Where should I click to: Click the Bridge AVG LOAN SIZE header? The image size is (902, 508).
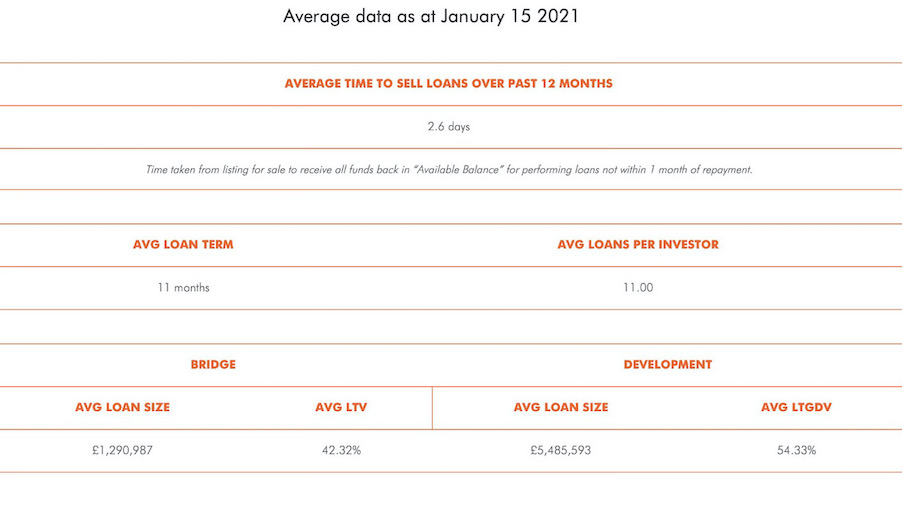pyautogui.click(x=123, y=407)
